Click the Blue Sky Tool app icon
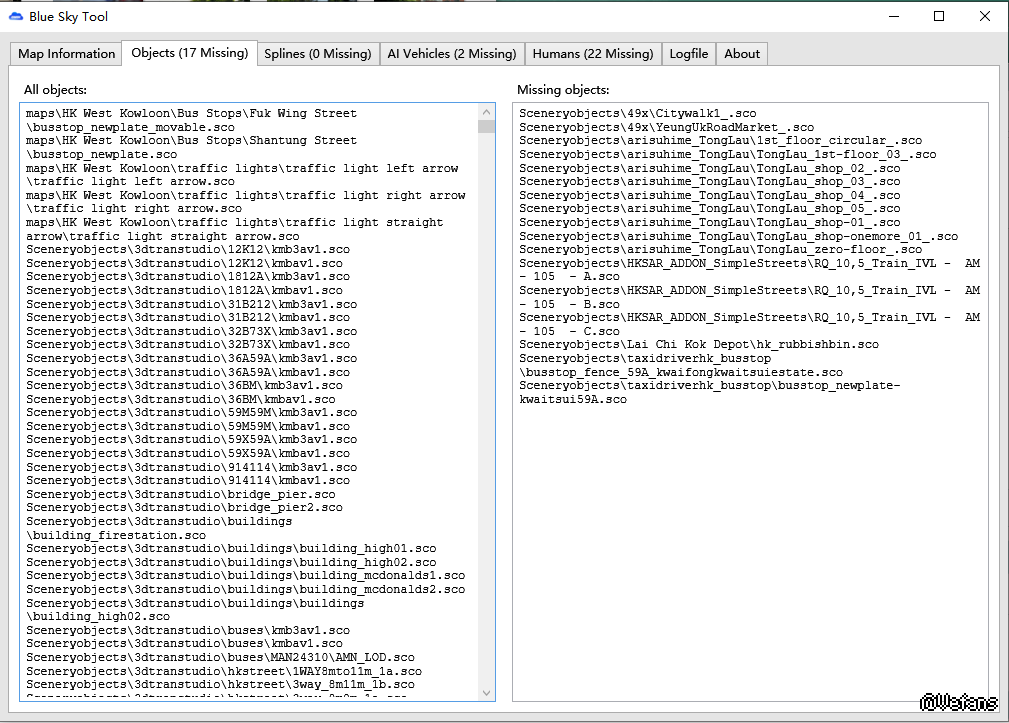1009x723 pixels. click(x=16, y=16)
